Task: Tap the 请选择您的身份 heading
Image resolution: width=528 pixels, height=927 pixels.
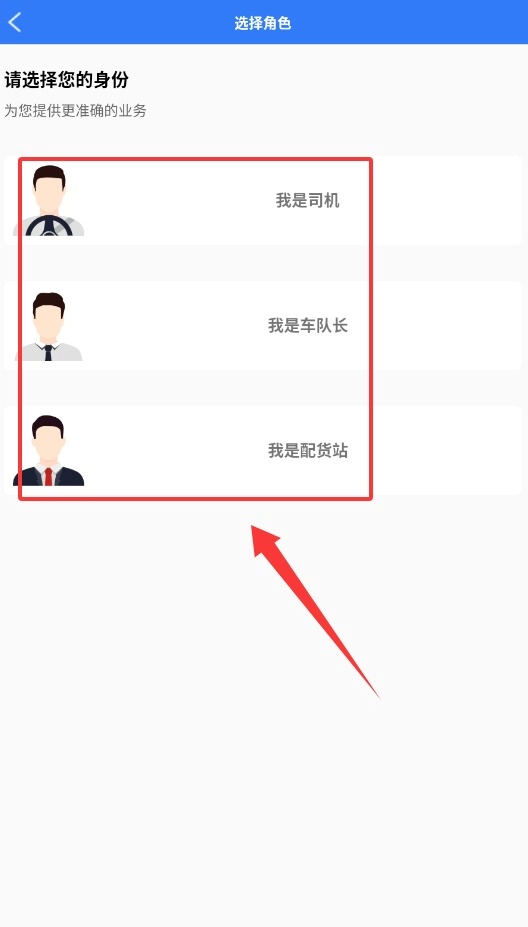Action: pyautogui.click(x=67, y=80)
